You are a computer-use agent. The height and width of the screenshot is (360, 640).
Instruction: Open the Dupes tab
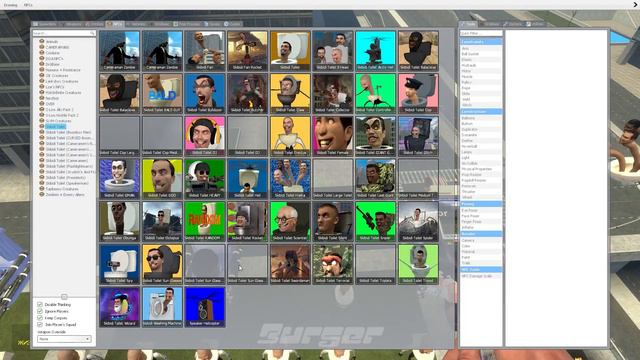pyautogui.click(x=213, y=24)
